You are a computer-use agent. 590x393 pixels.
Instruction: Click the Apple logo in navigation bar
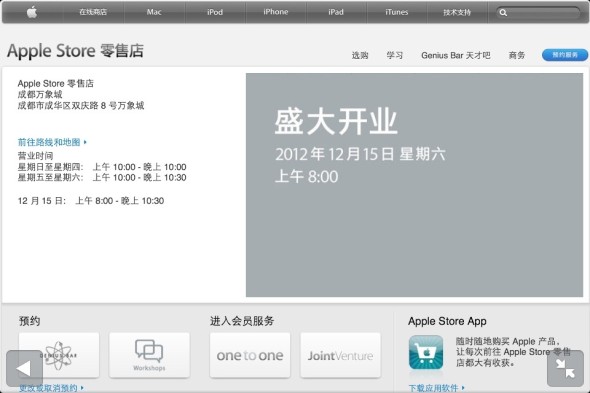[x=32, y=12]
